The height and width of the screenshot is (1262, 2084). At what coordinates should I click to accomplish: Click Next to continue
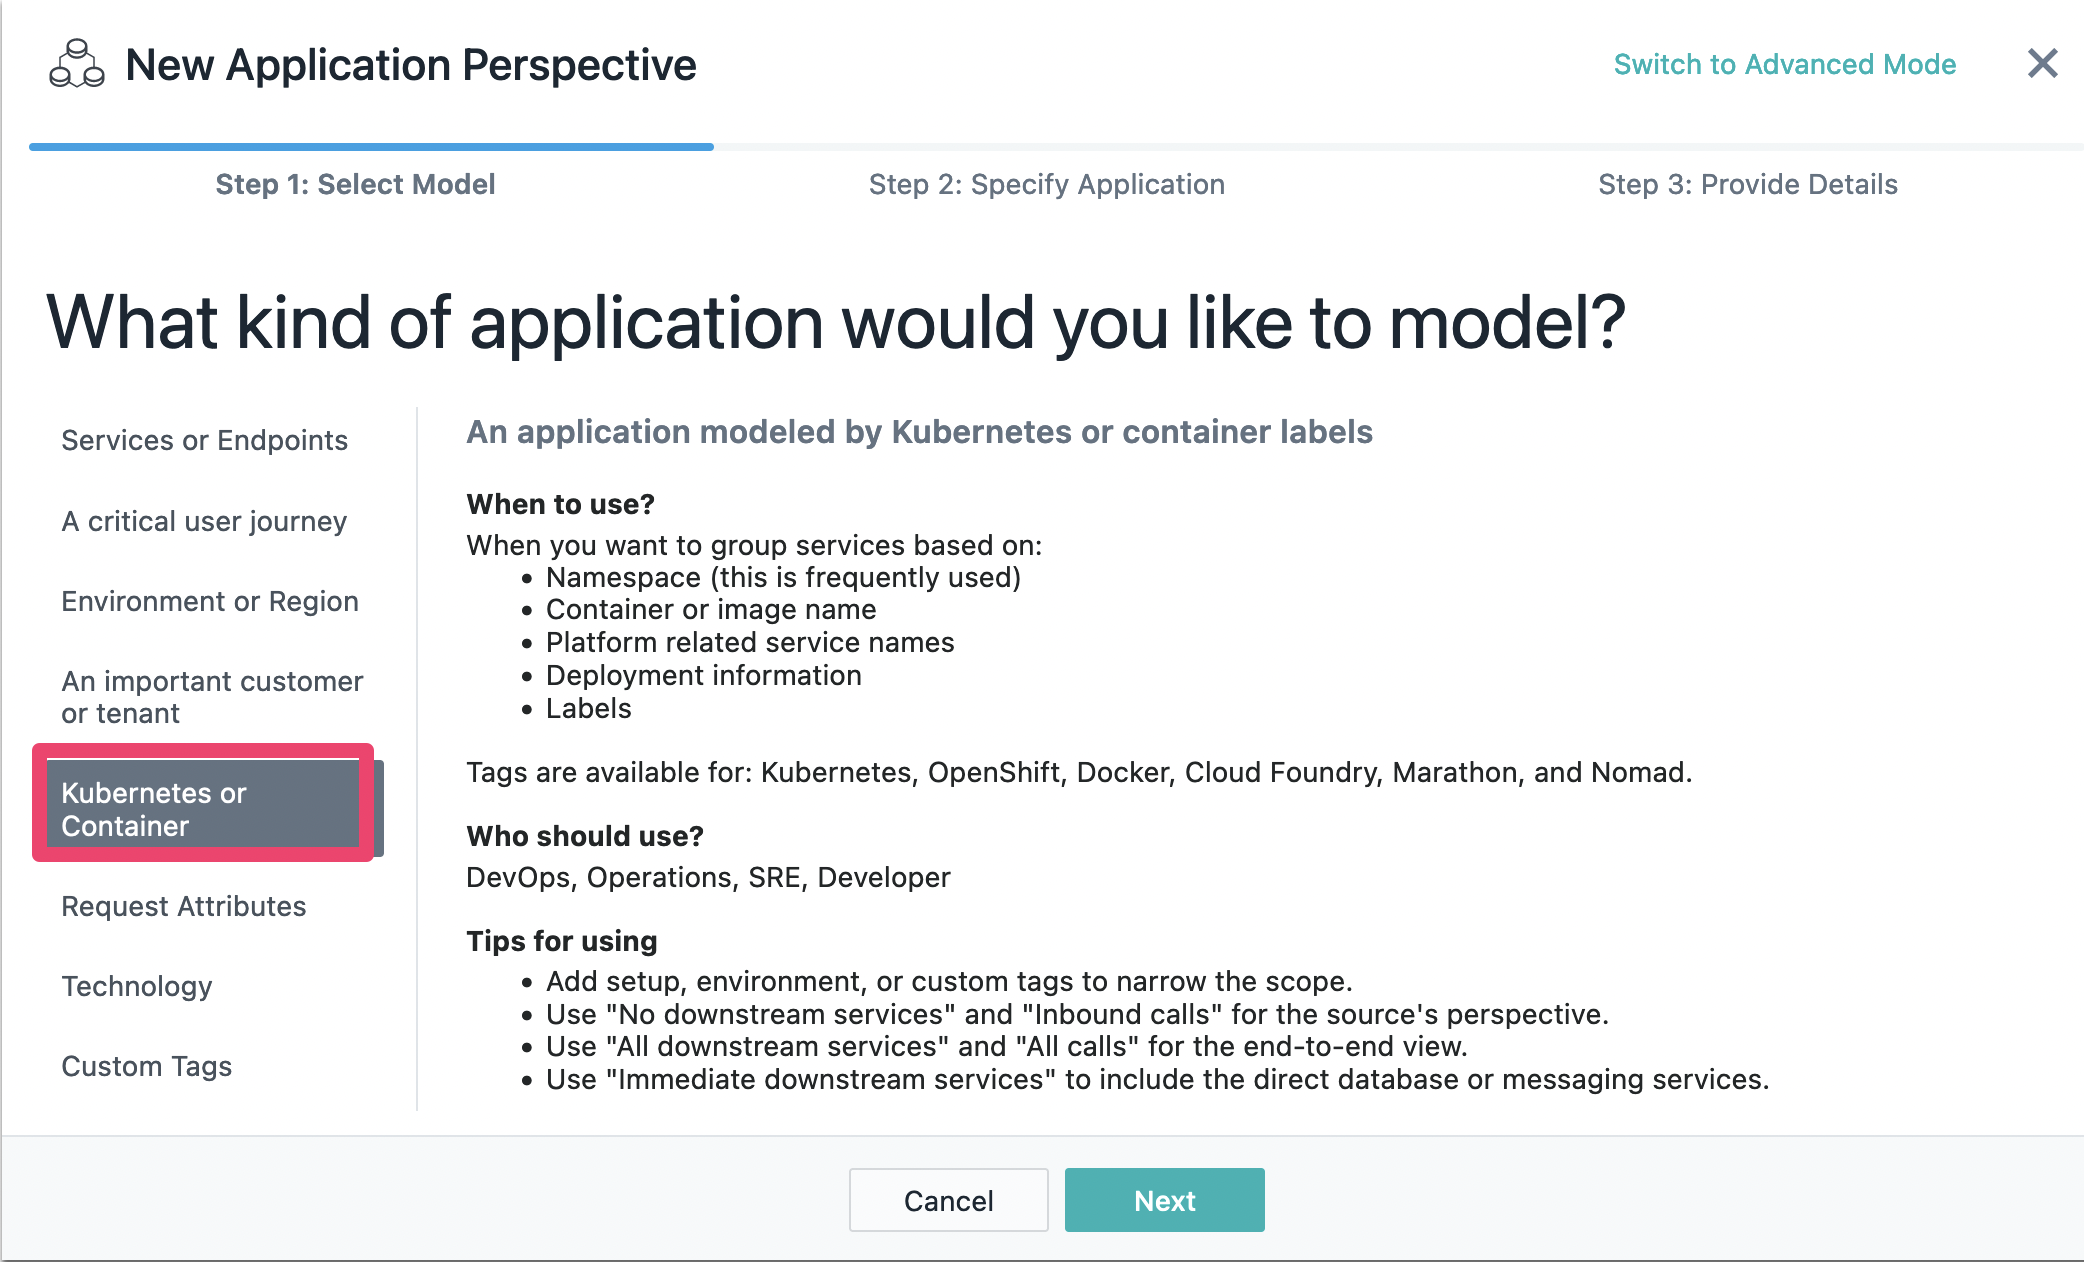tap(1164, 1200)
